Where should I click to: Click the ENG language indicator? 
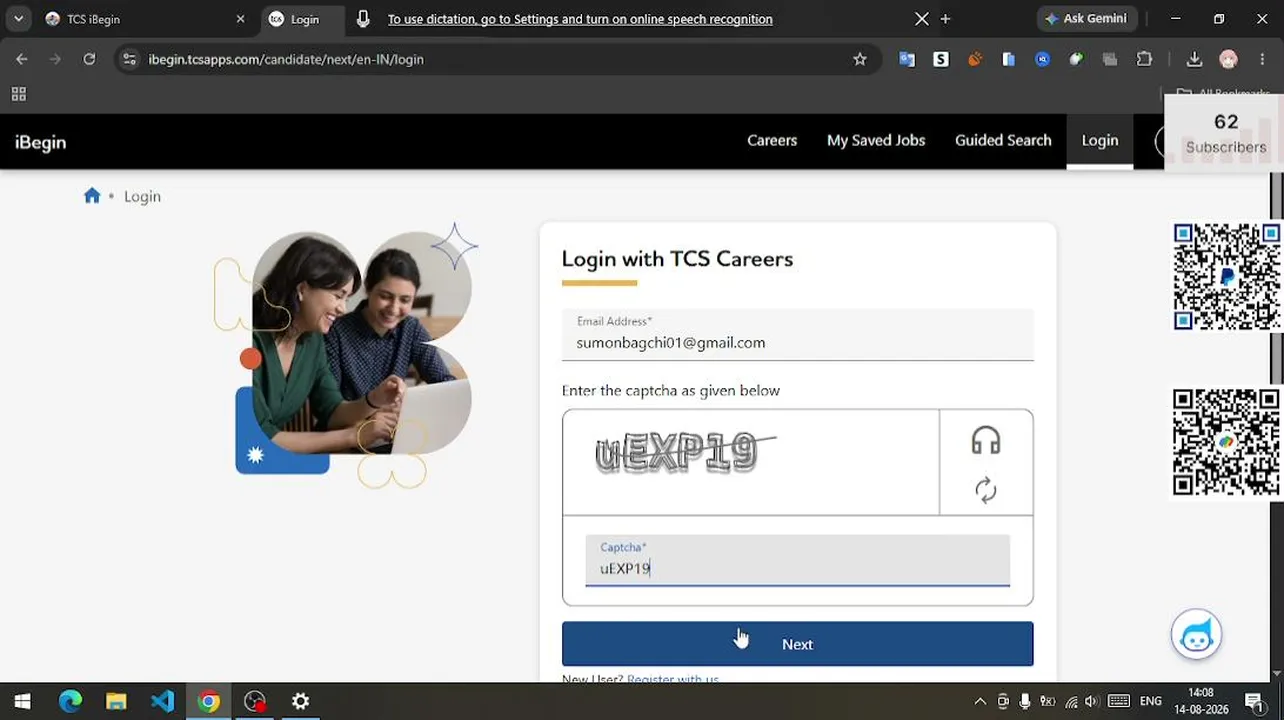click(x=1151, y=702)
